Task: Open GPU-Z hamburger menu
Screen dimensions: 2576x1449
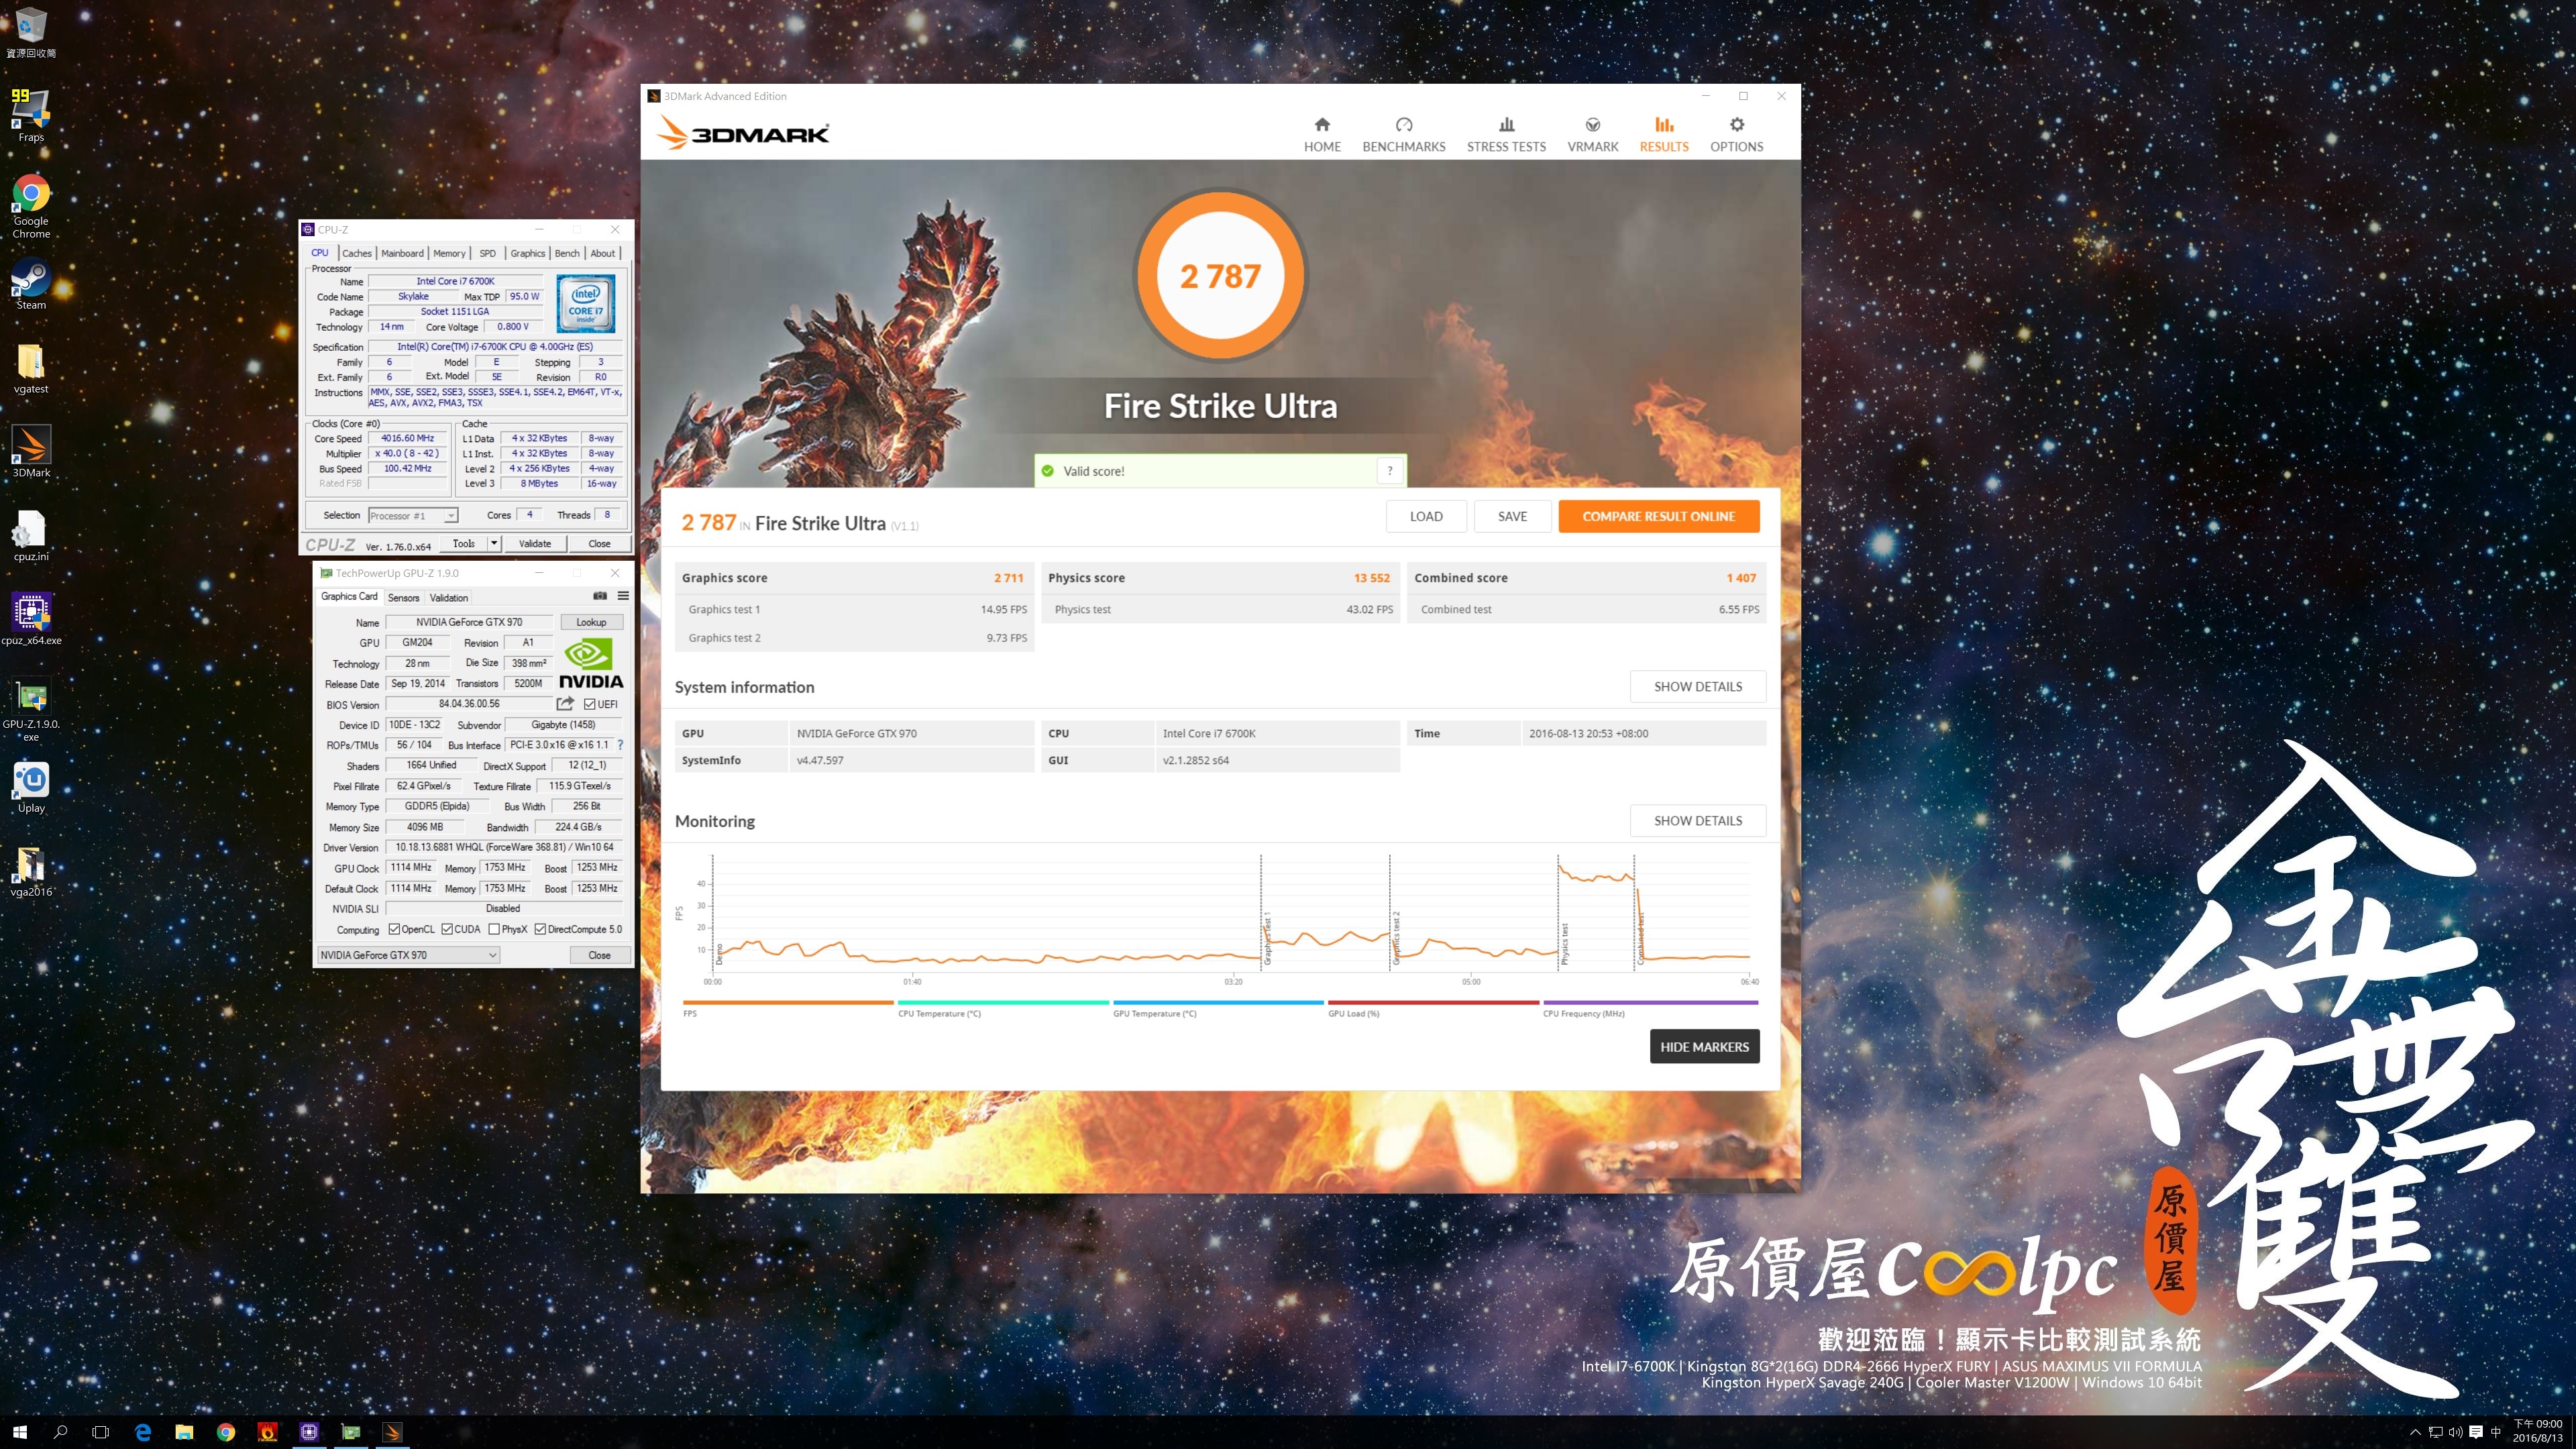Action: coord(623,596)
